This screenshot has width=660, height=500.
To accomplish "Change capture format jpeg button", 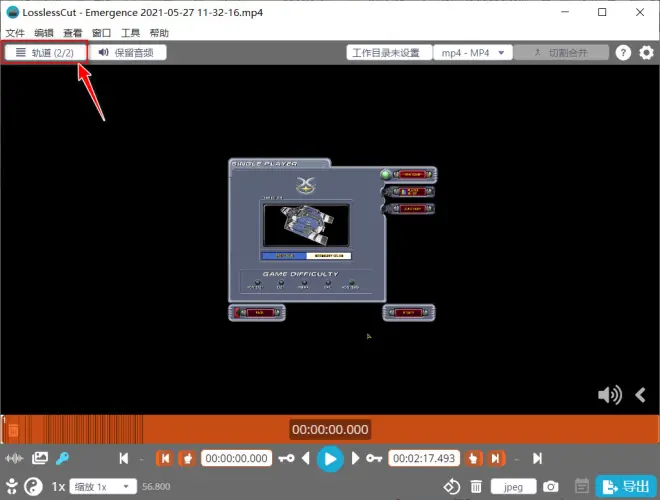I will tap(514, 487).
